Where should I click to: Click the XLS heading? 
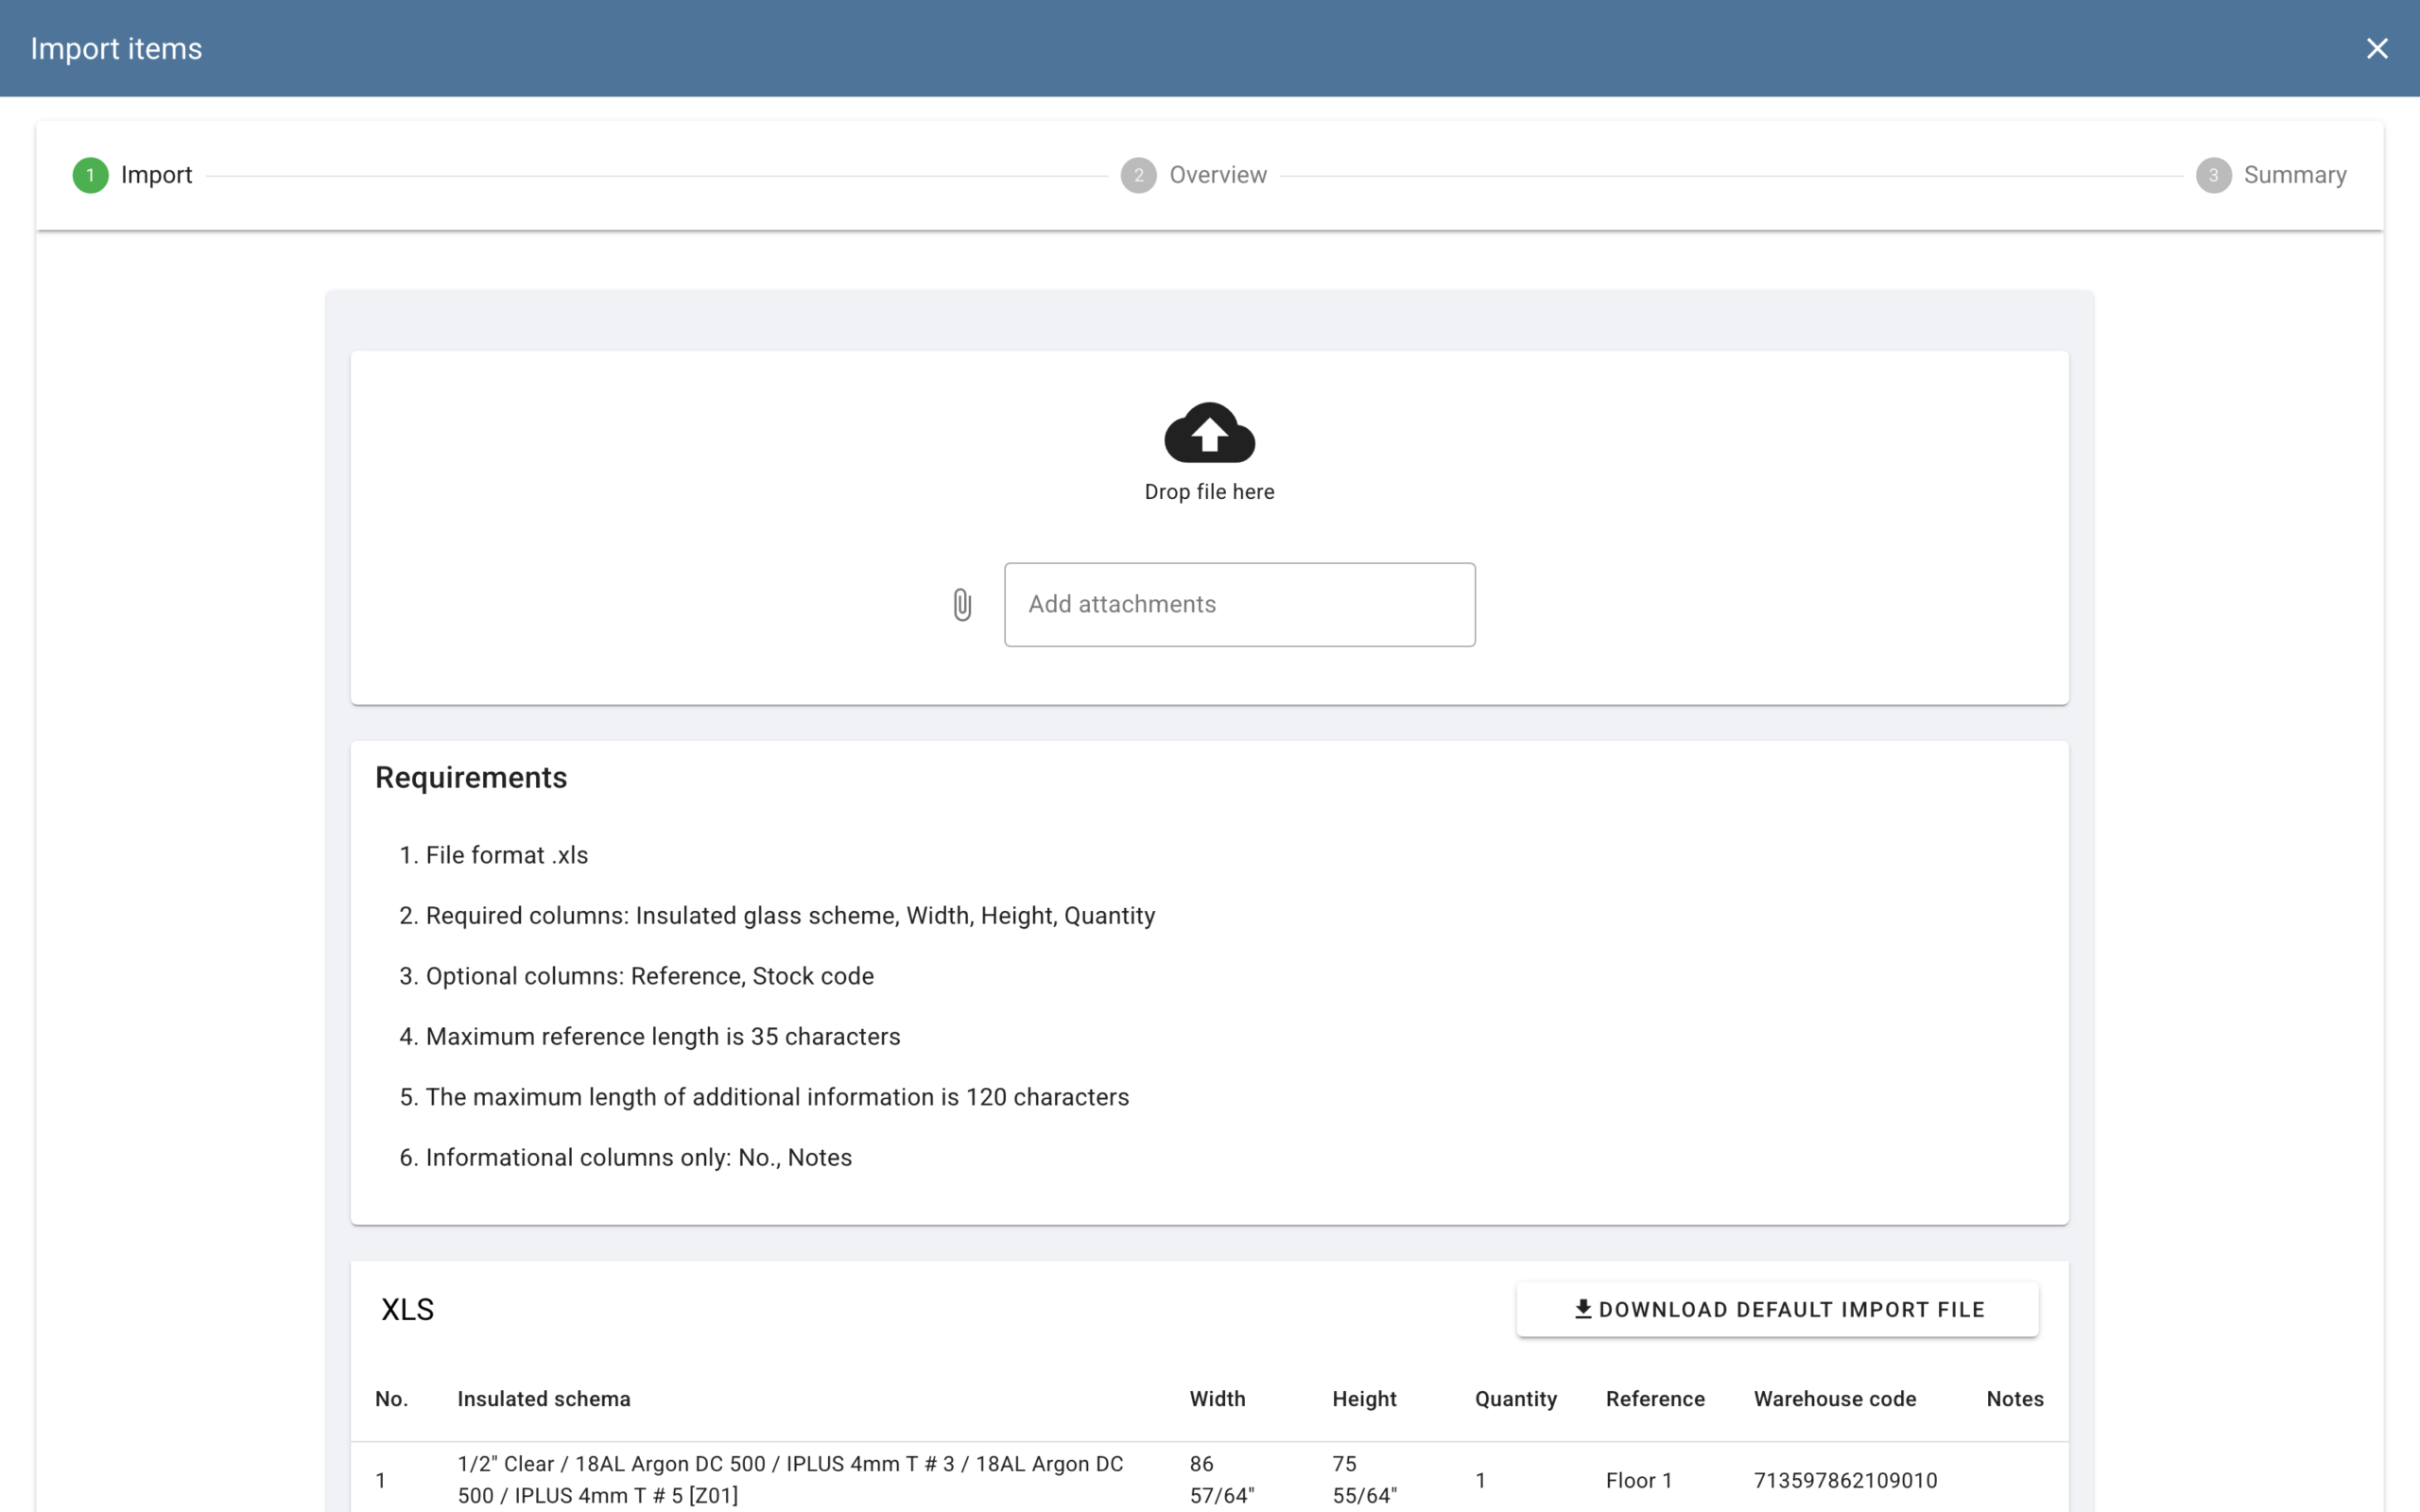407,1310
